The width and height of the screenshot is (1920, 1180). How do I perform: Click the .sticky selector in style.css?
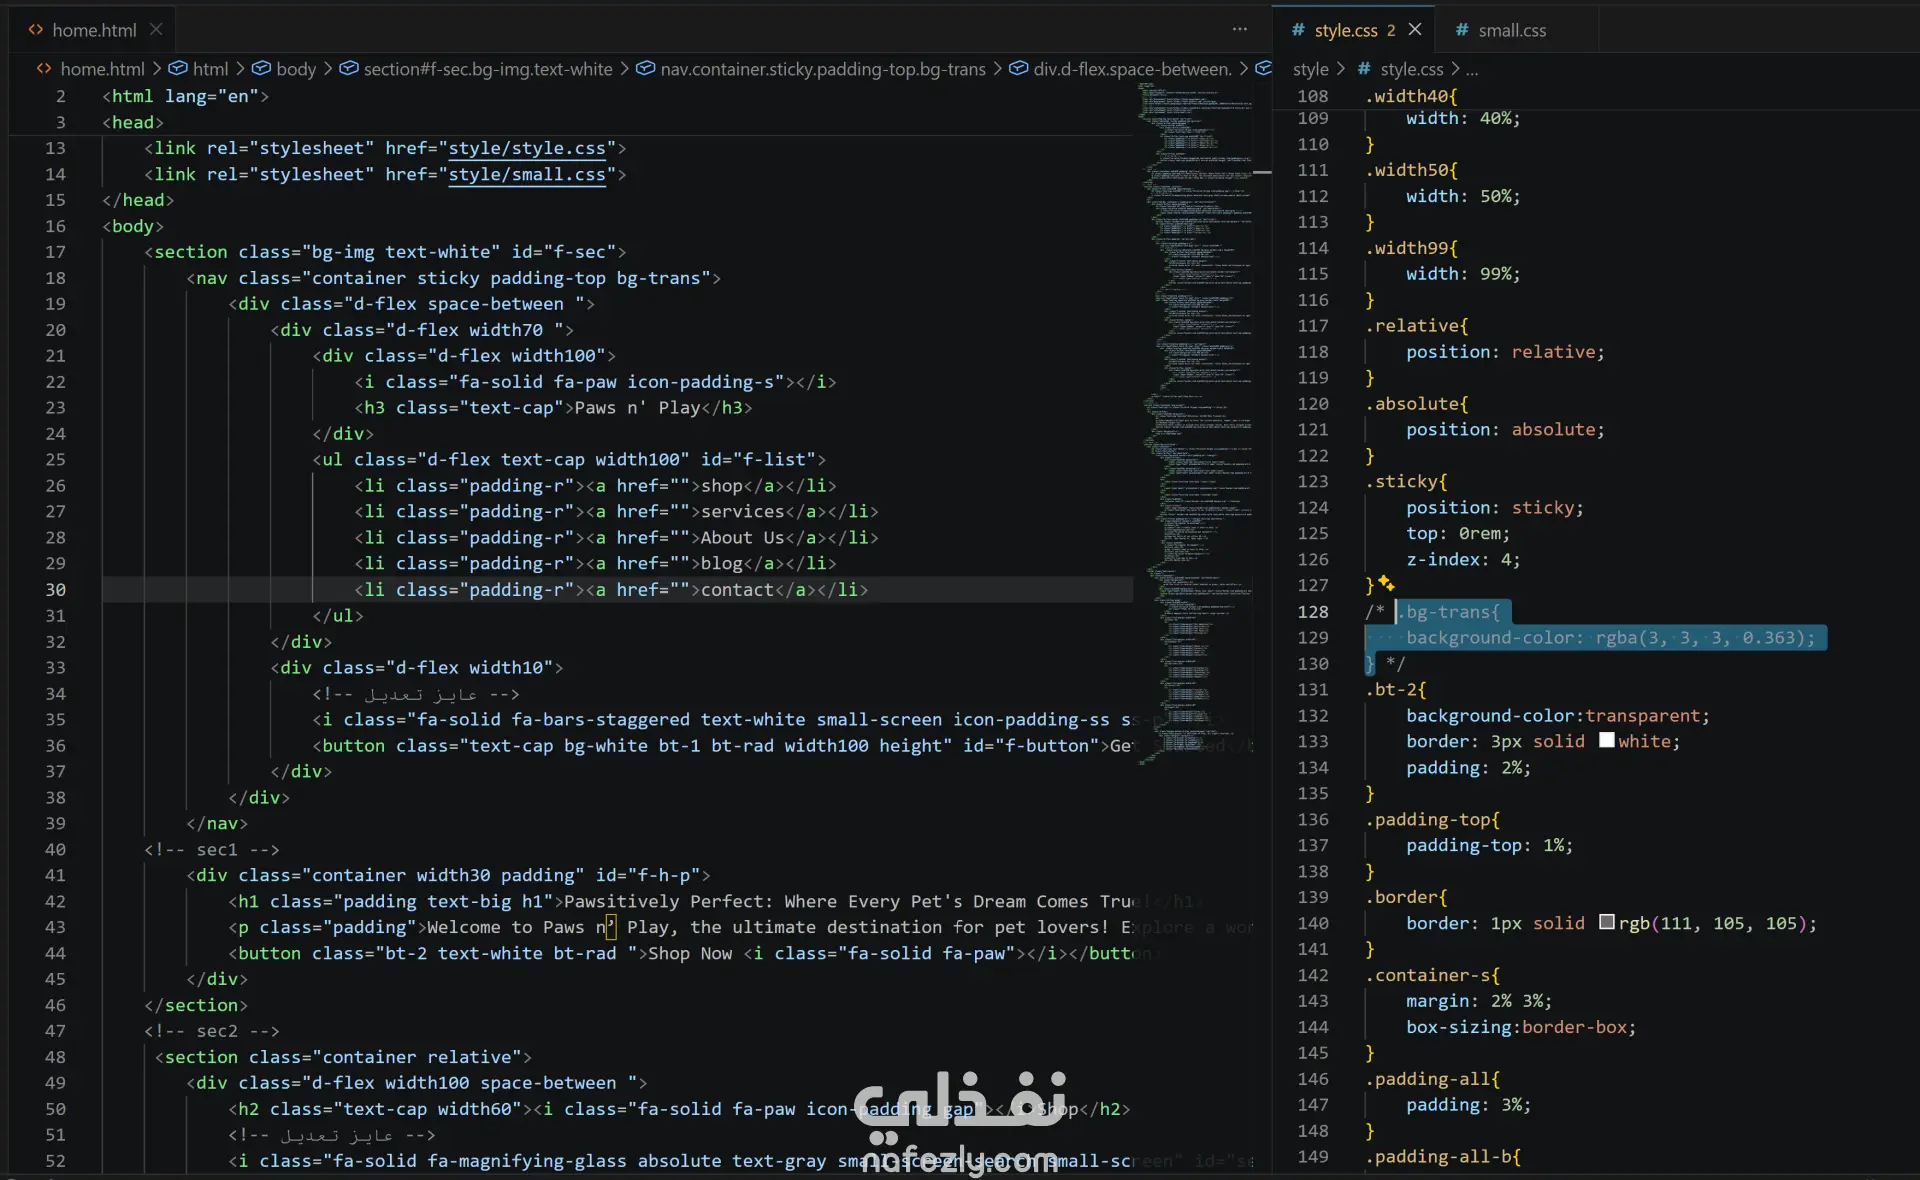coord(1405,481)
